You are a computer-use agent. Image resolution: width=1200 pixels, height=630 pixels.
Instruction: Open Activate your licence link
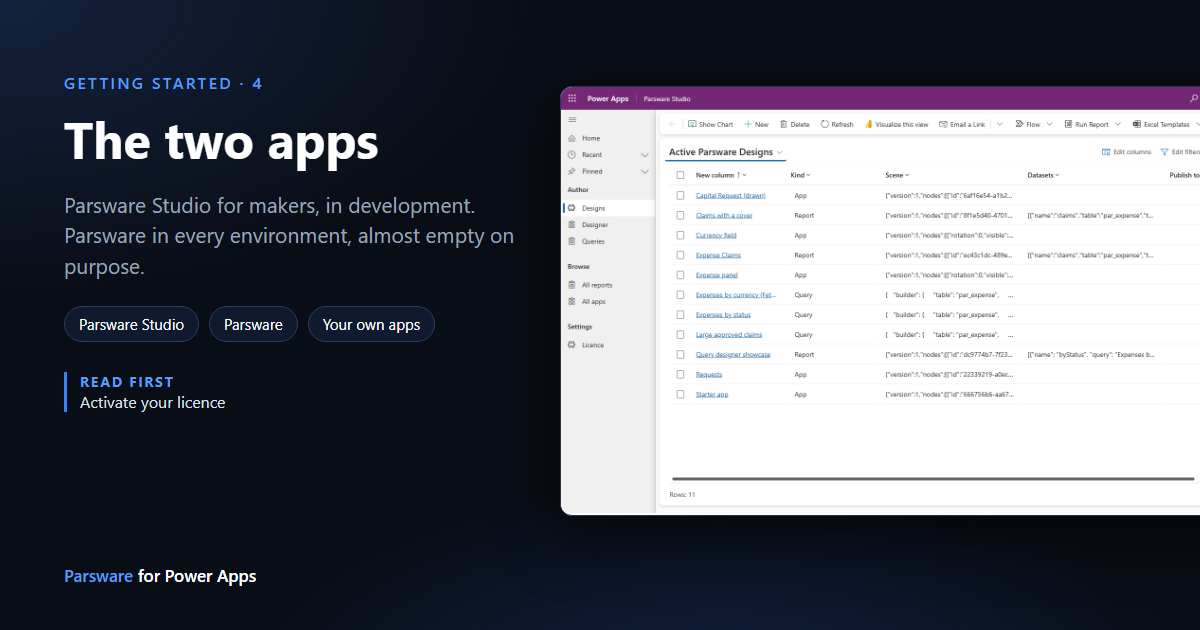click(x=153, y=403)
